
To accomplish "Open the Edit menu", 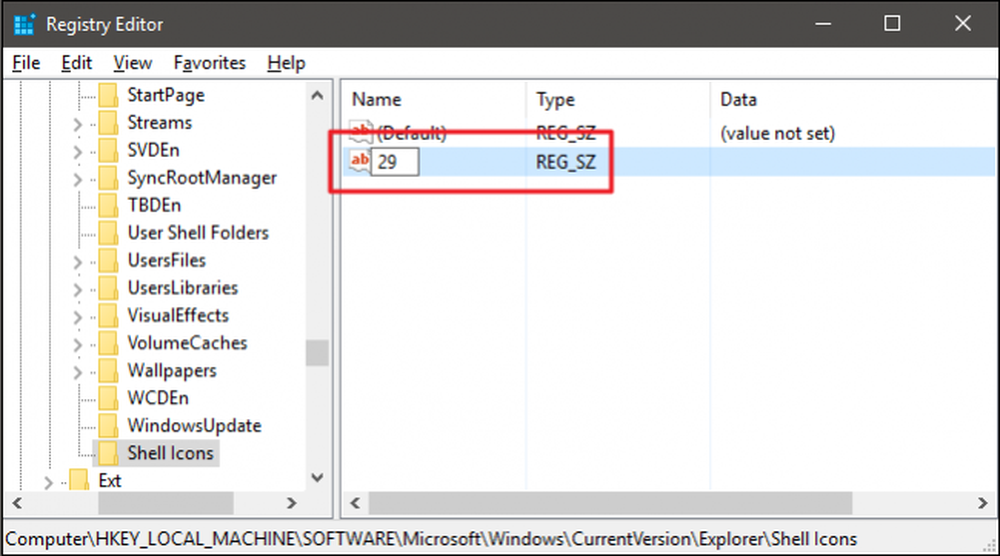I will (x=77, y=63).
